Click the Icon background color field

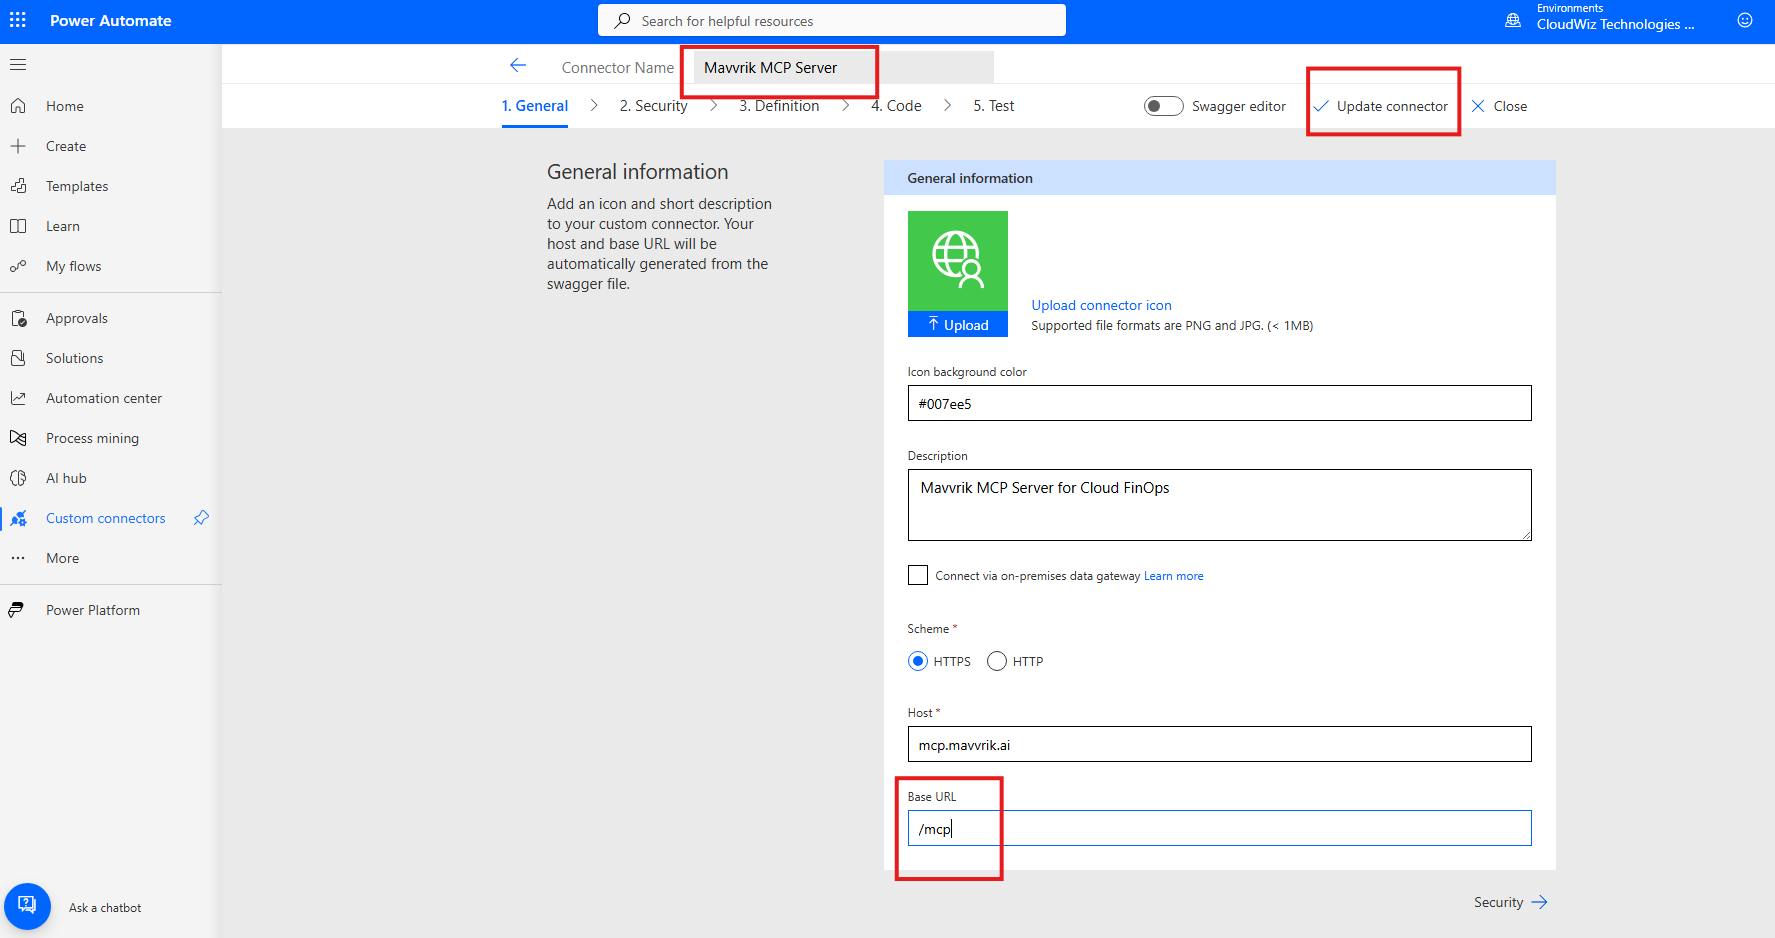[x=1219, y=403]
